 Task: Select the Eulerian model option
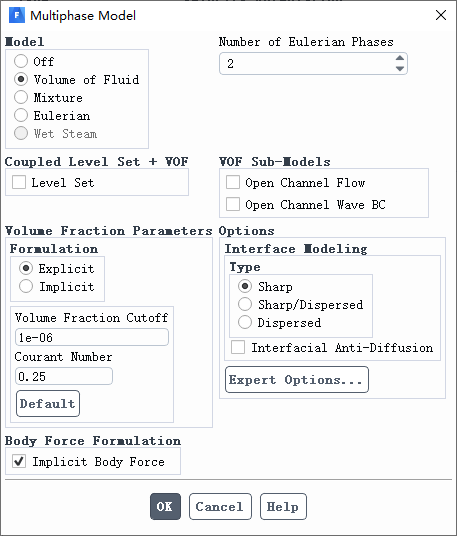click(x=21, y=115)
